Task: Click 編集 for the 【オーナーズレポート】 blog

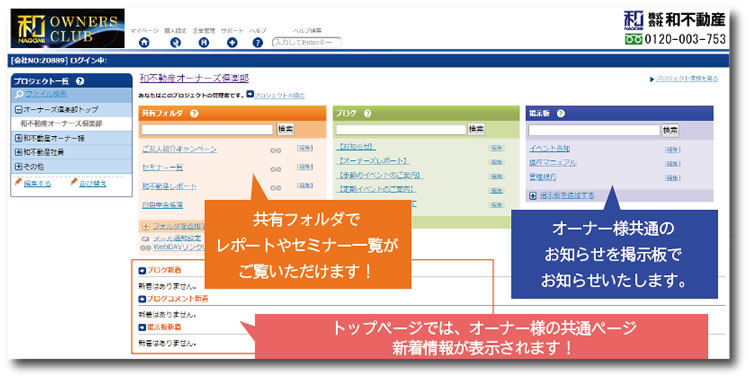Action: pyautogui.click(x=496, y=162)
